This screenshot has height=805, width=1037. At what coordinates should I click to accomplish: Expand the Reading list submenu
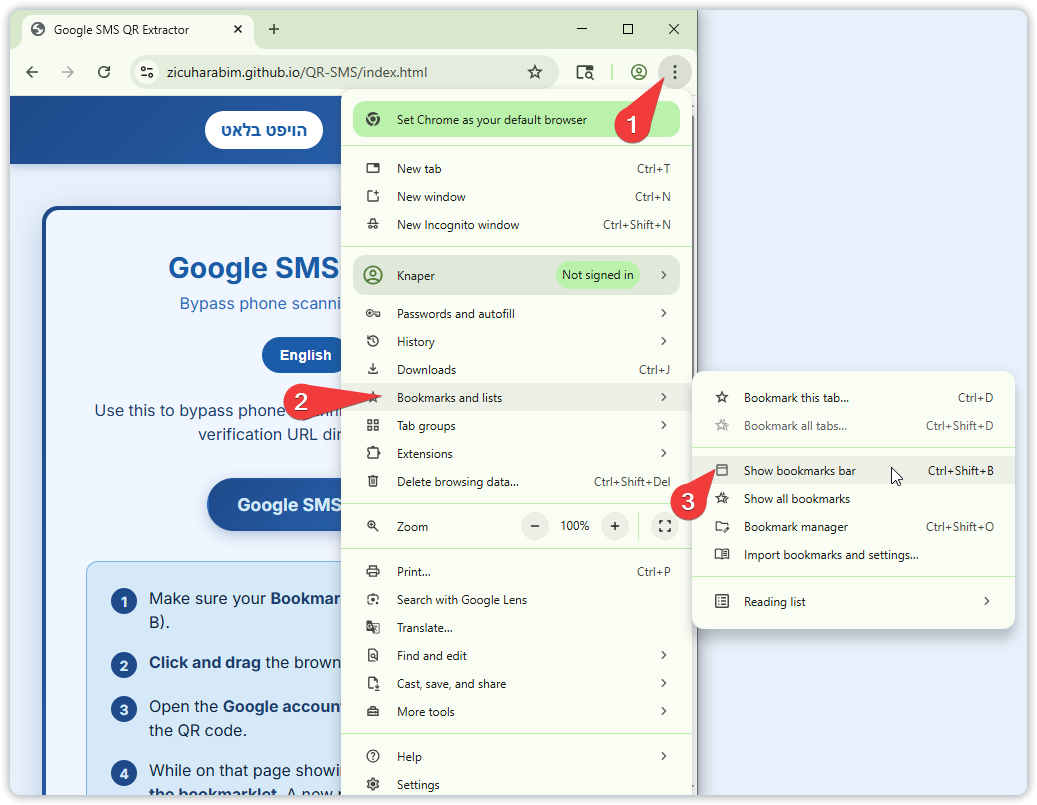pos(853,602)
